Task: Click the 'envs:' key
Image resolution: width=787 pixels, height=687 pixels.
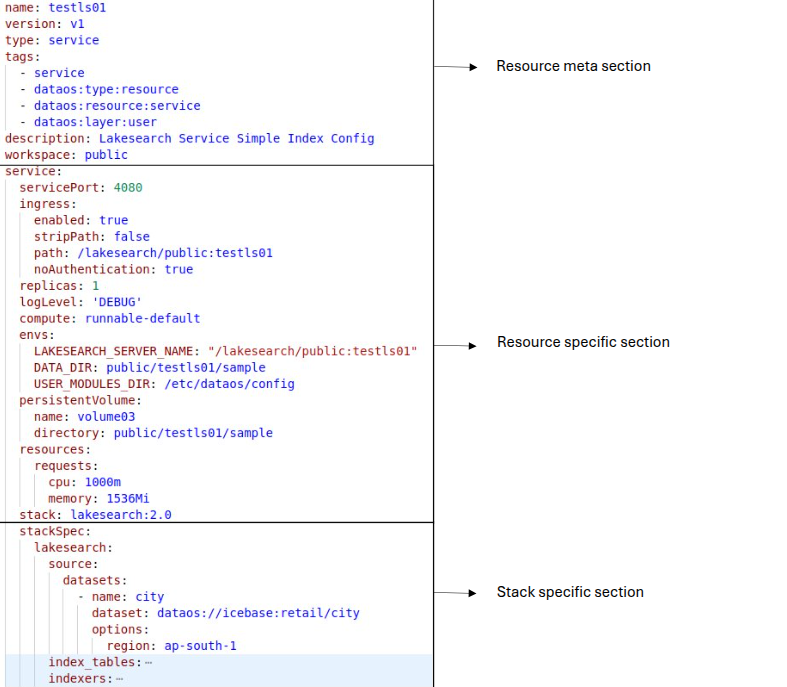Action: pos(37,335)
